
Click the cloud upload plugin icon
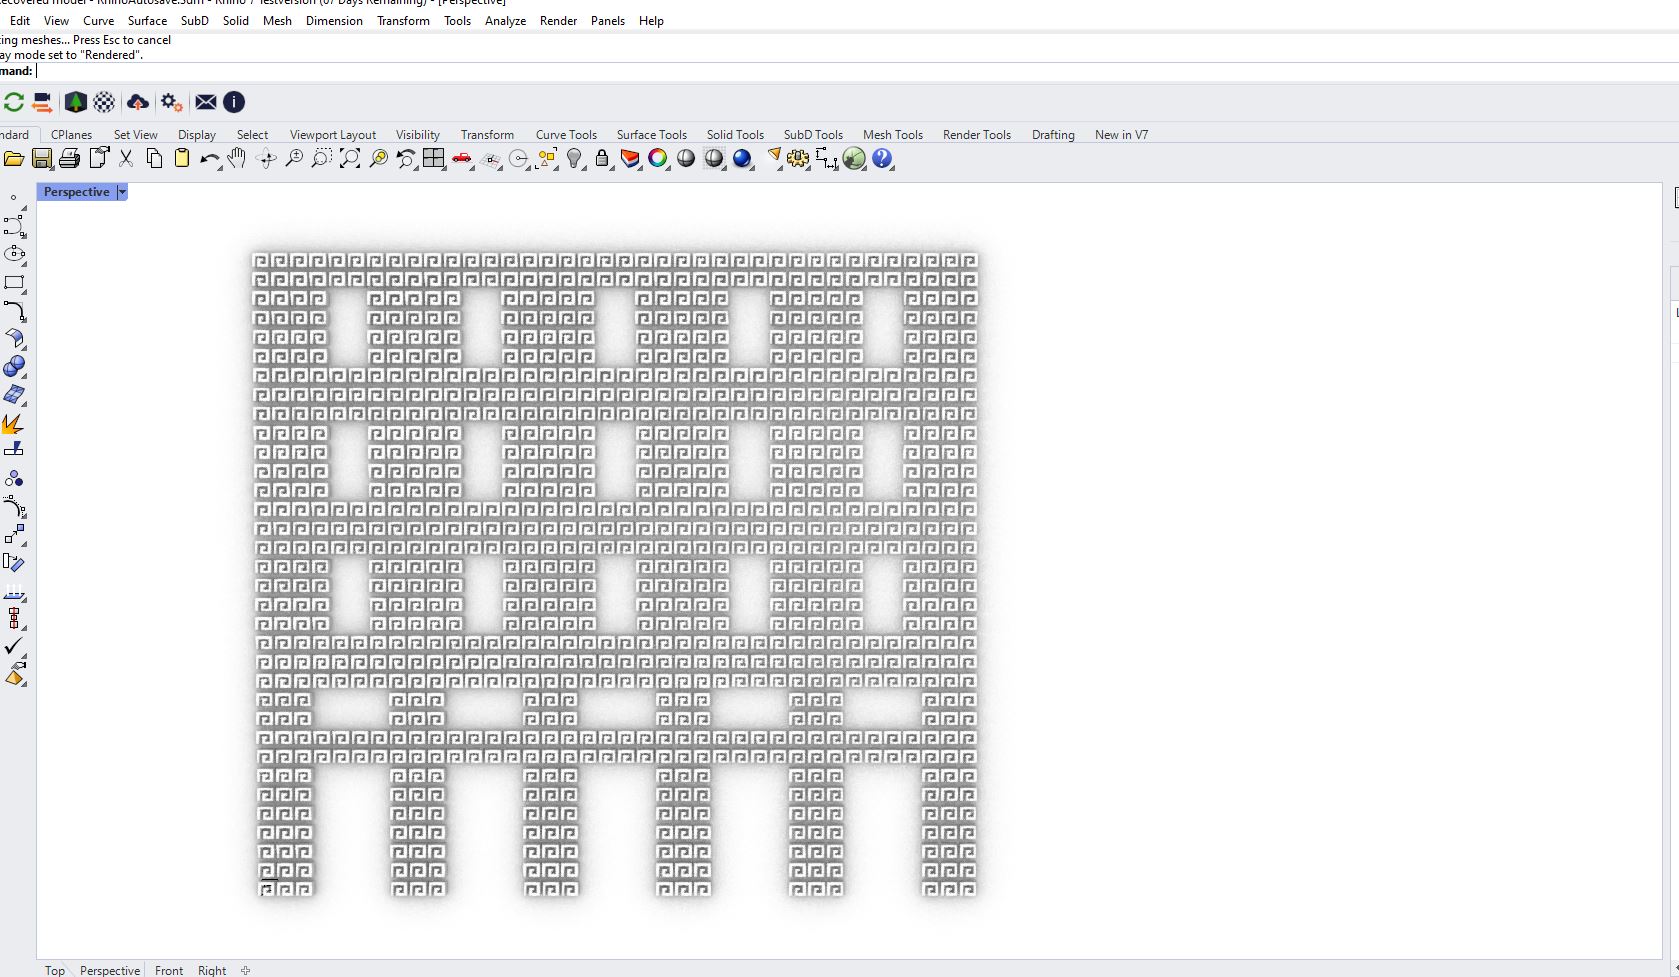tap(138, 102)
